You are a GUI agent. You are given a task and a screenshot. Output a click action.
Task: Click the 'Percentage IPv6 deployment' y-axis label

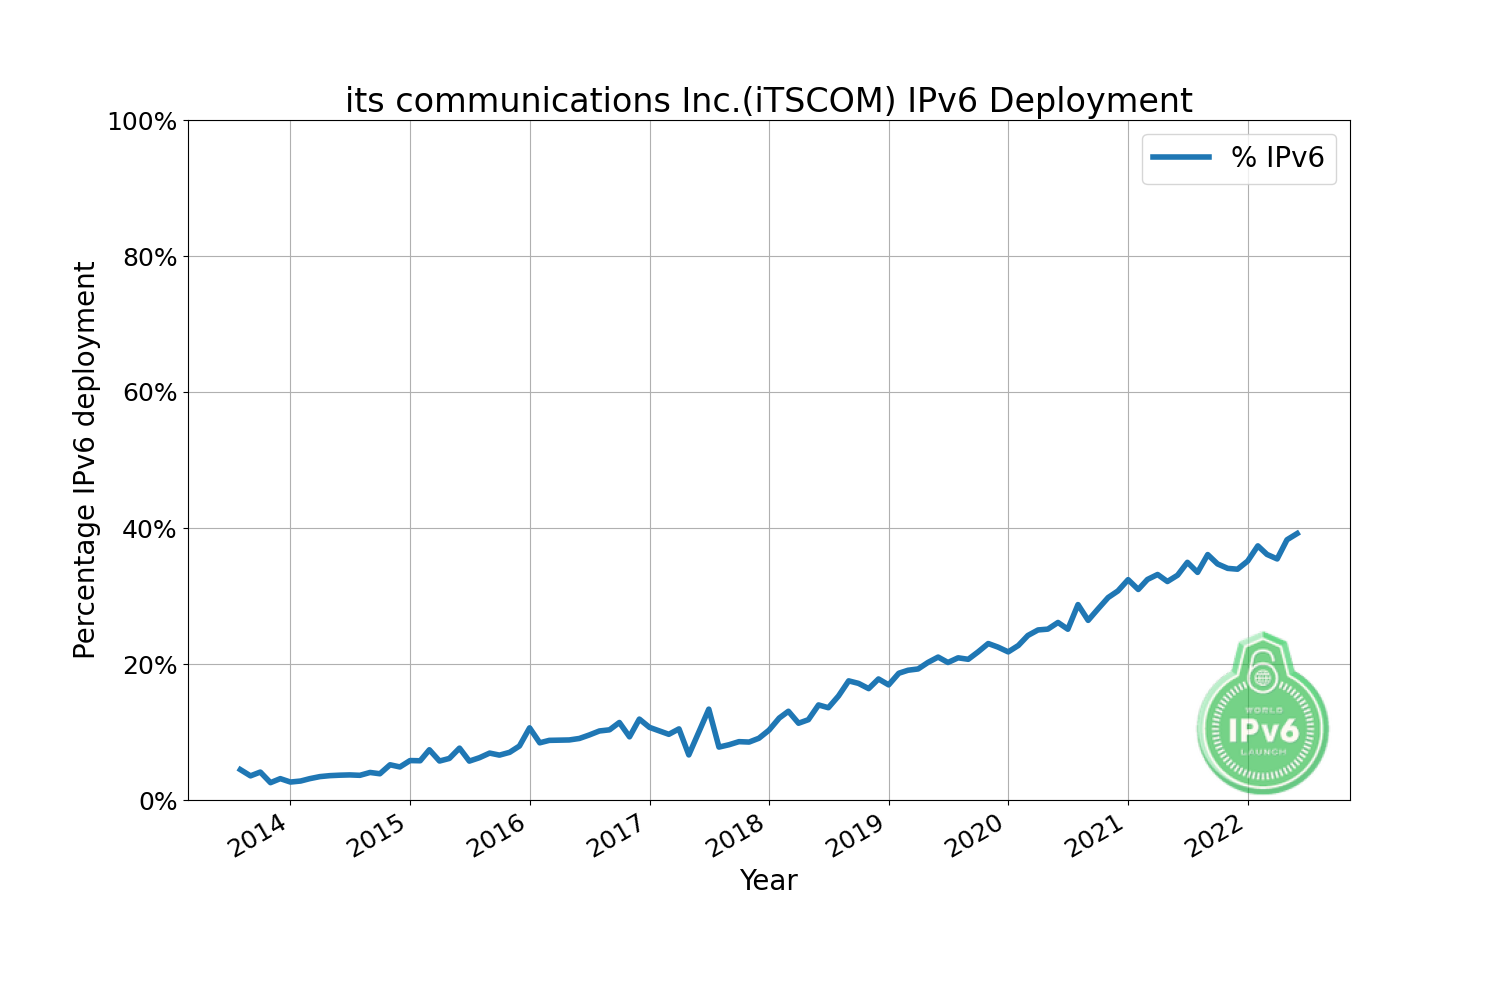pyautogui.click(x=85, y=460)
